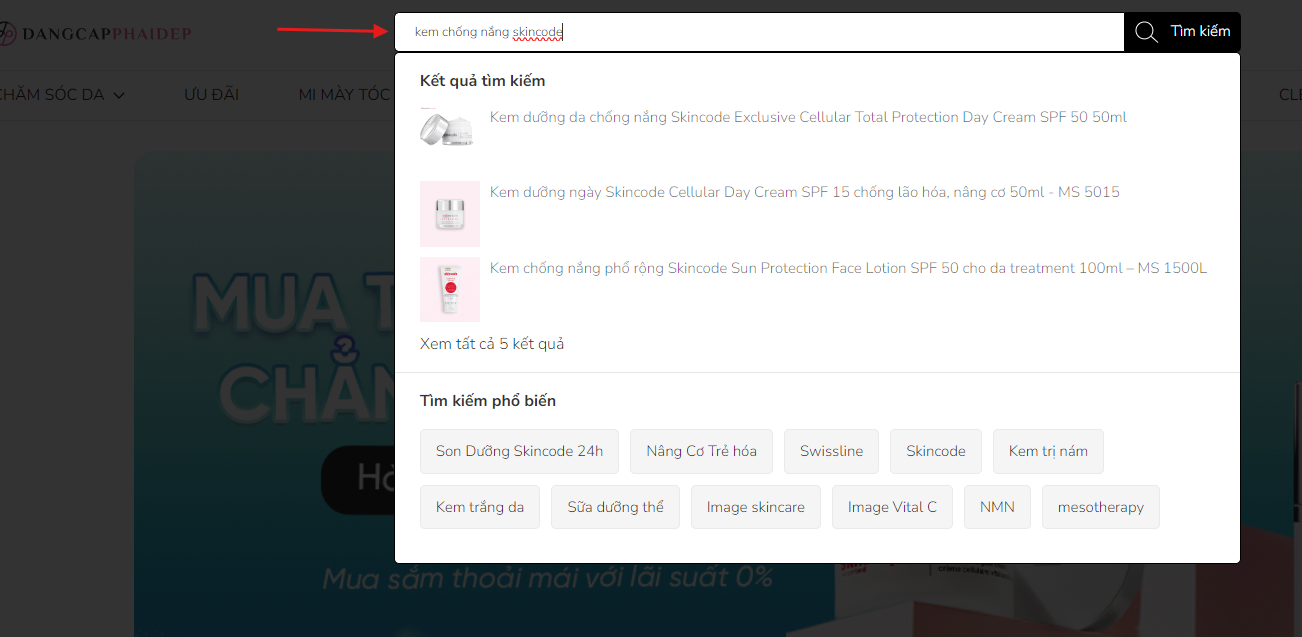Select popular search tag 'Swissline'
The image size is (1302, 637).
(x=831, y=451)
